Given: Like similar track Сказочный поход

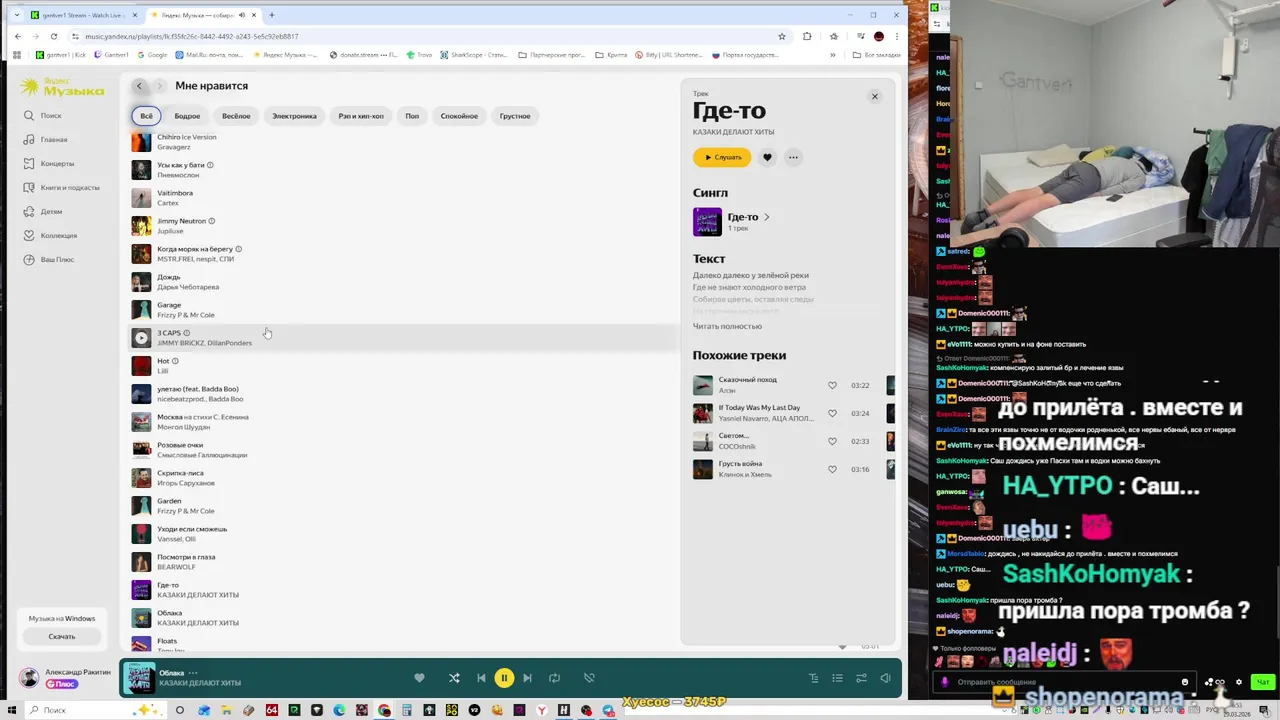Looking at the screenshot, I should tap(832, 385).
